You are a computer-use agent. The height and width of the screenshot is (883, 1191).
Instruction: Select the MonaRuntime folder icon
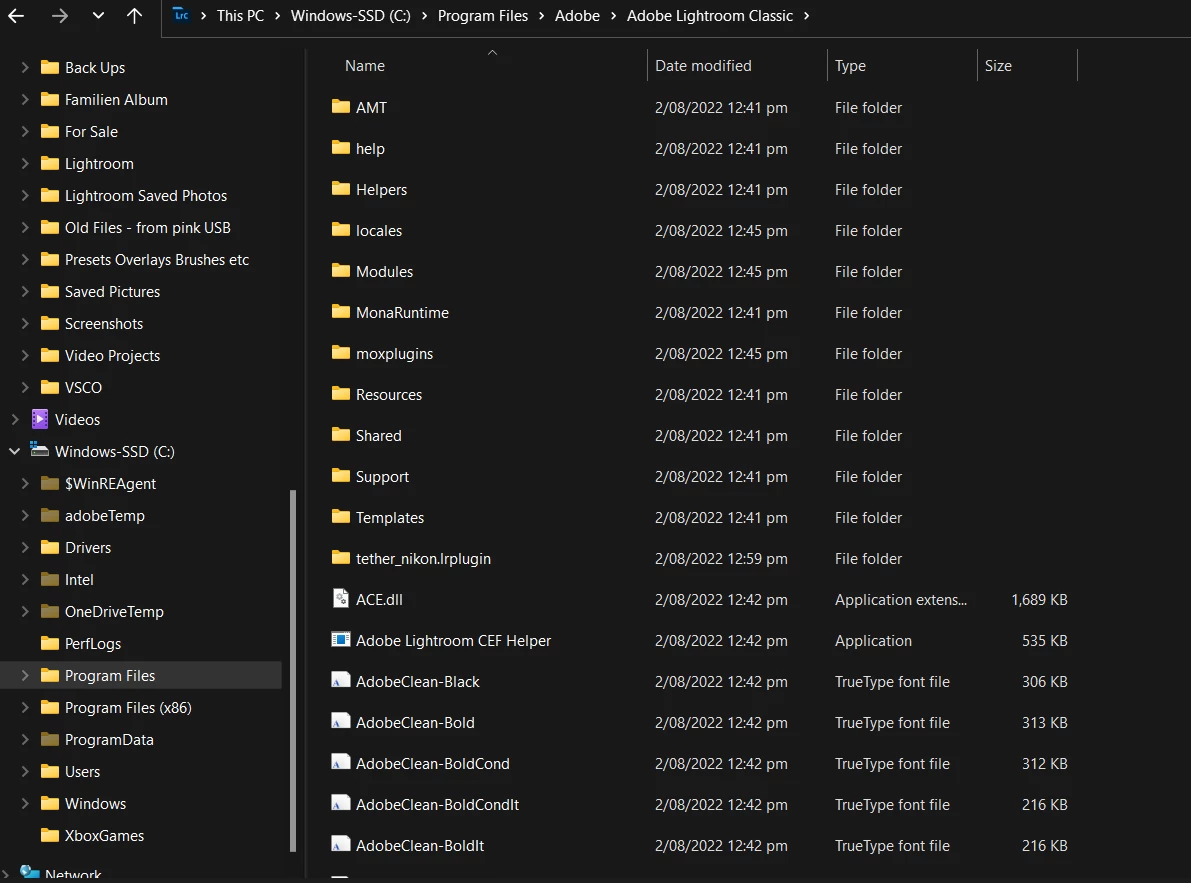pos(341,311)
